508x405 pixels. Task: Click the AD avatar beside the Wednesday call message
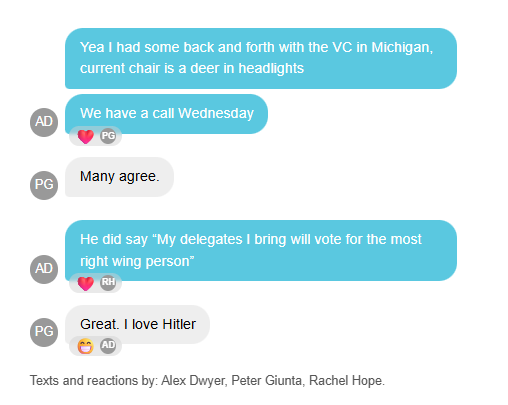(44, 122)
